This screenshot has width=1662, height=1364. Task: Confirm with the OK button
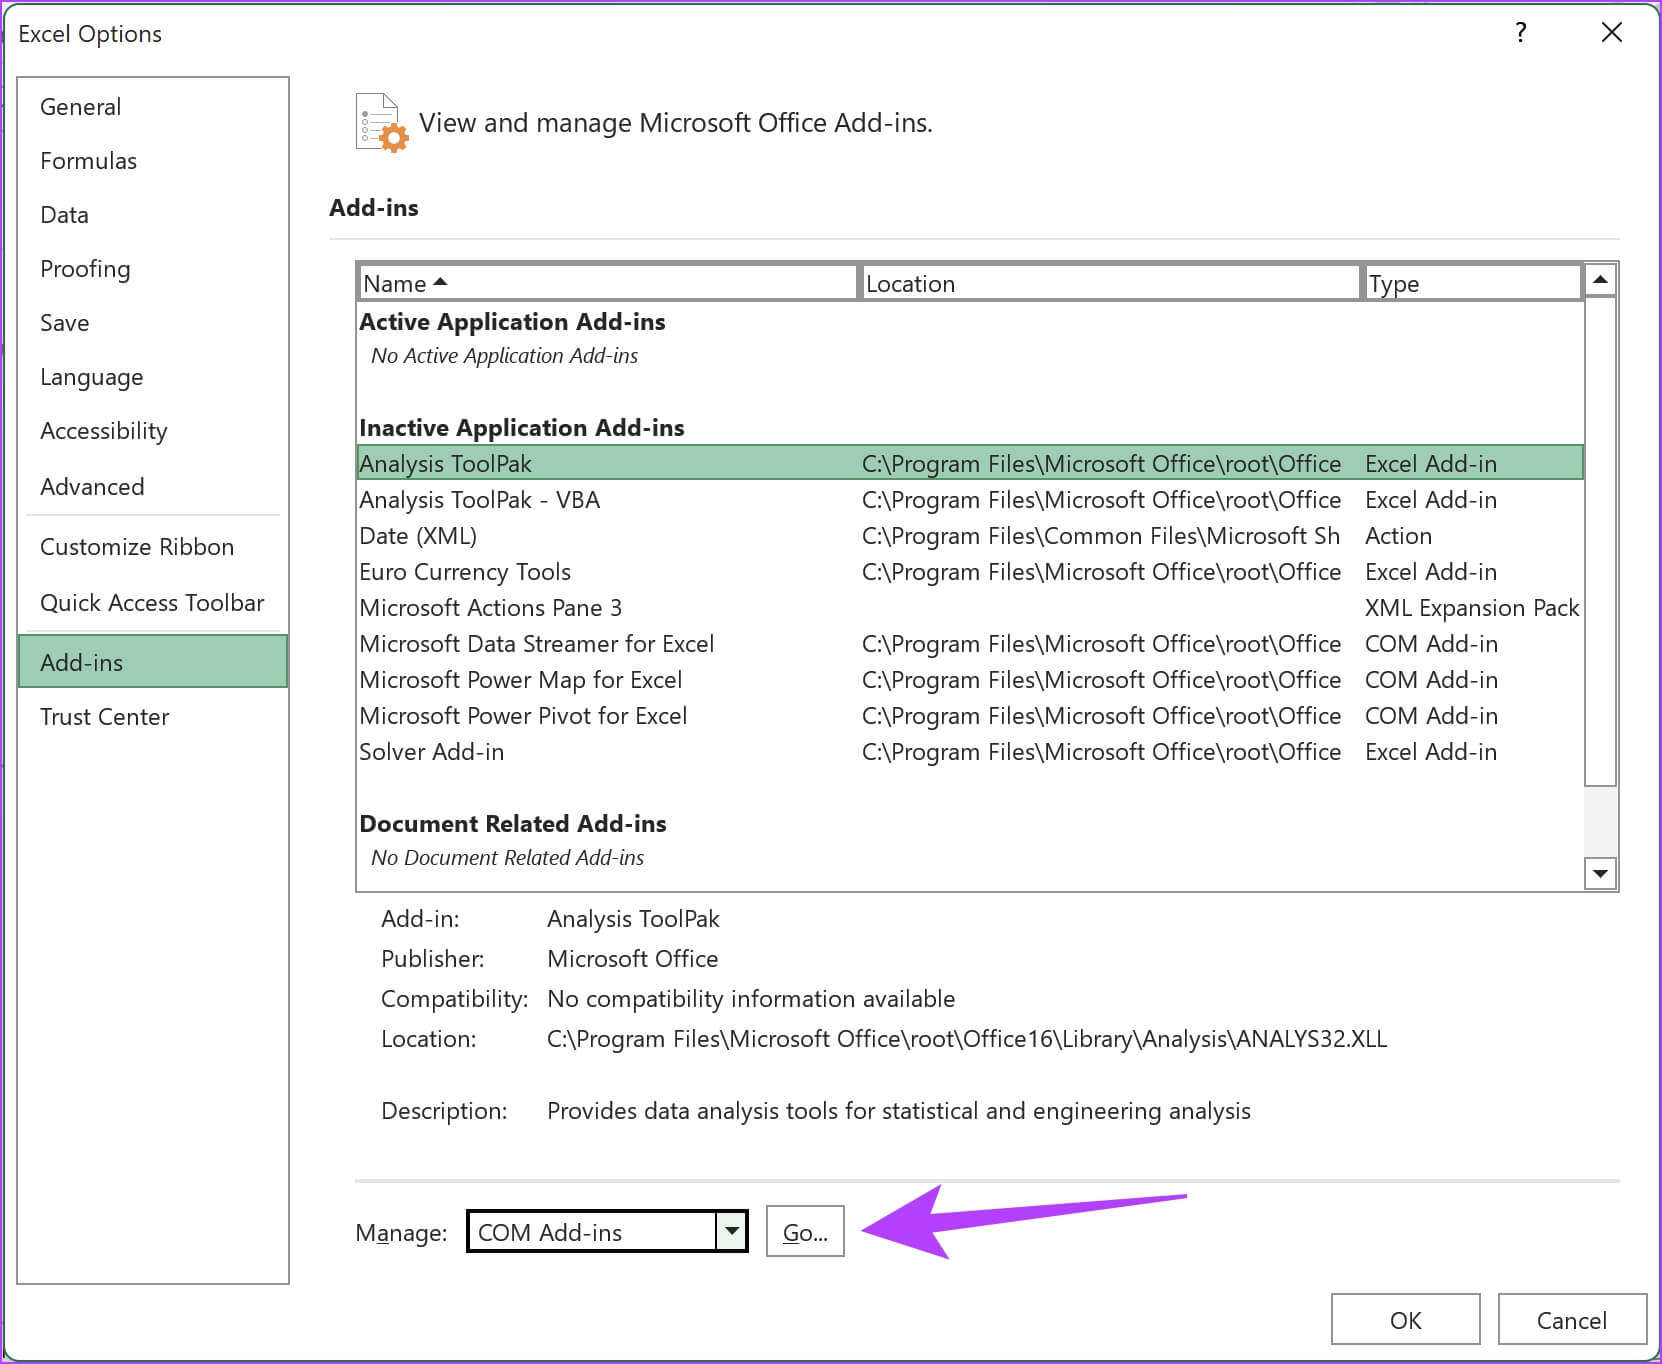click(x=1405, y=1319)
